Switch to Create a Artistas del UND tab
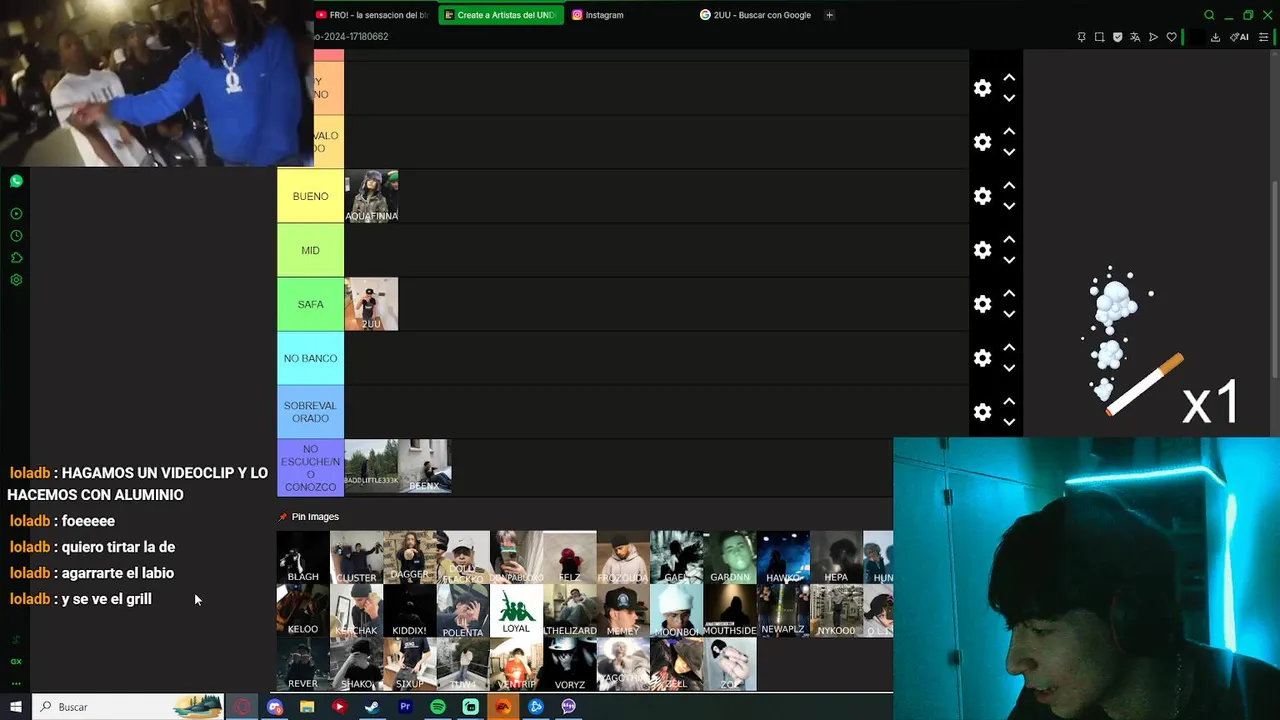 pos(499,15)
